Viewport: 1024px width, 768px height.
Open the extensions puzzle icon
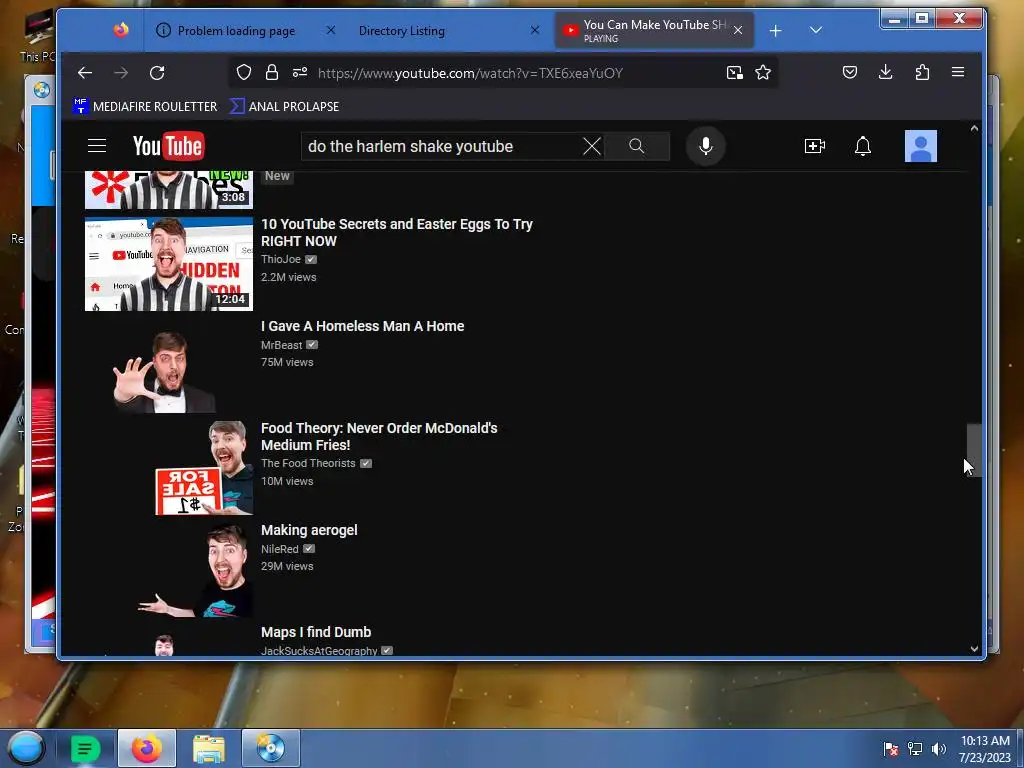pyautogui.click(x=922, y=72)
